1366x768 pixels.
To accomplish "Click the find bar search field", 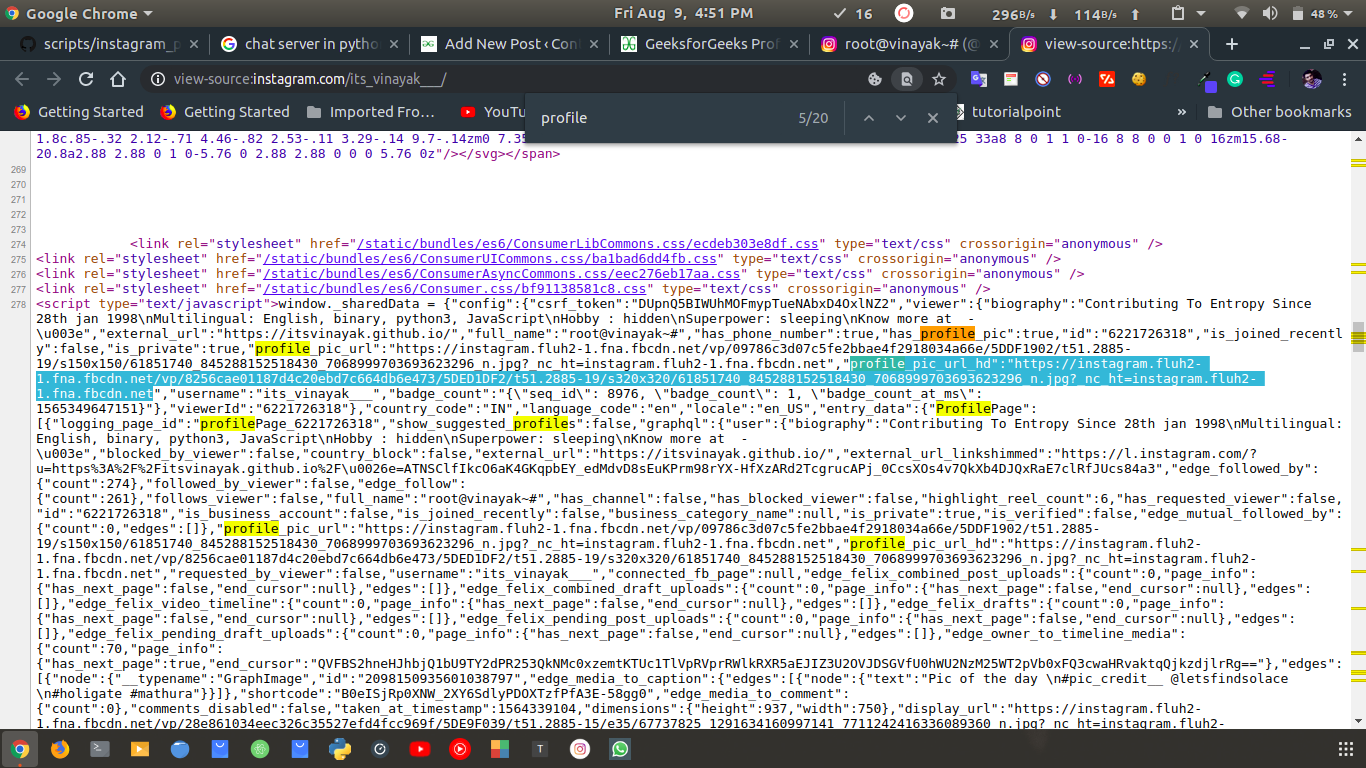I will point(660,118).
